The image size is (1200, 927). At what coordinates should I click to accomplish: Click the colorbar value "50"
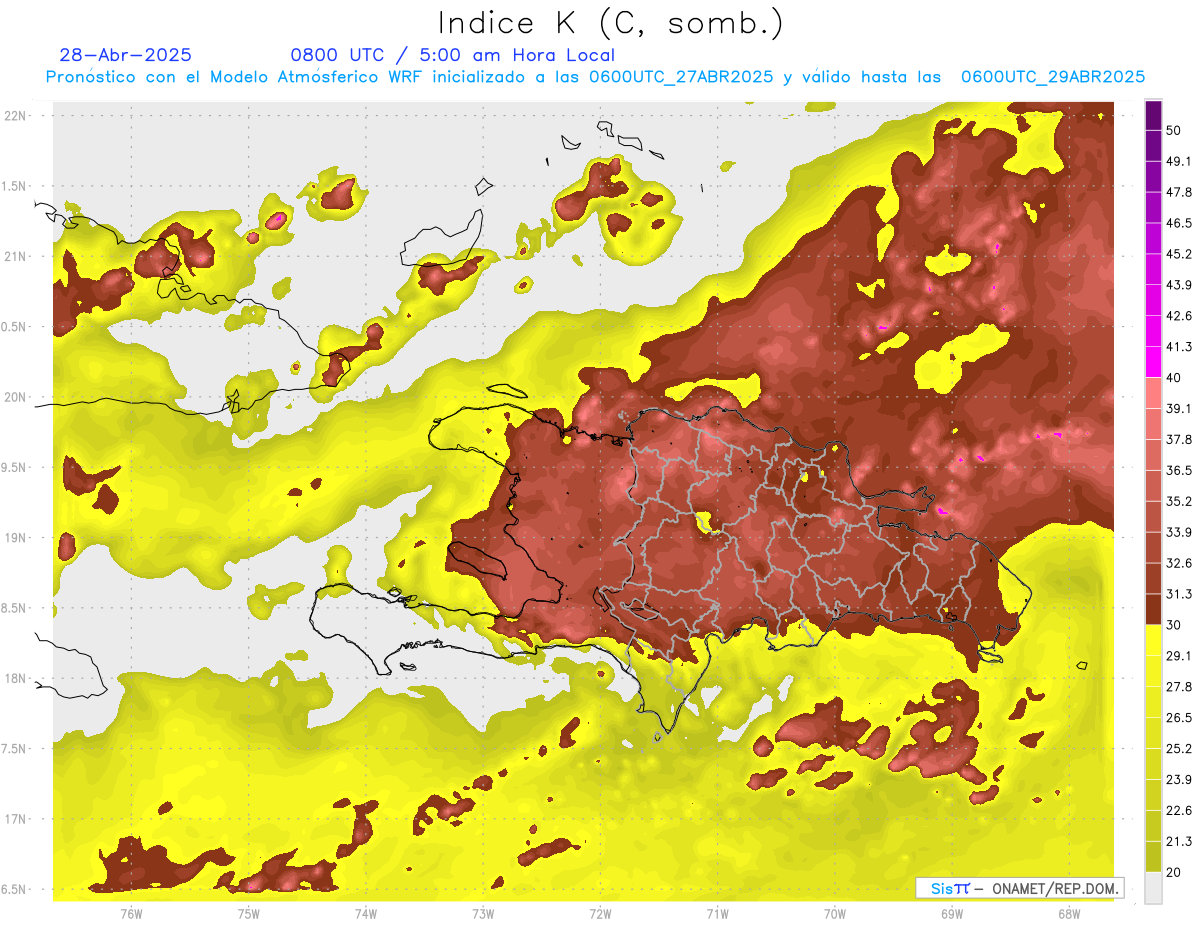point(1174,130)
